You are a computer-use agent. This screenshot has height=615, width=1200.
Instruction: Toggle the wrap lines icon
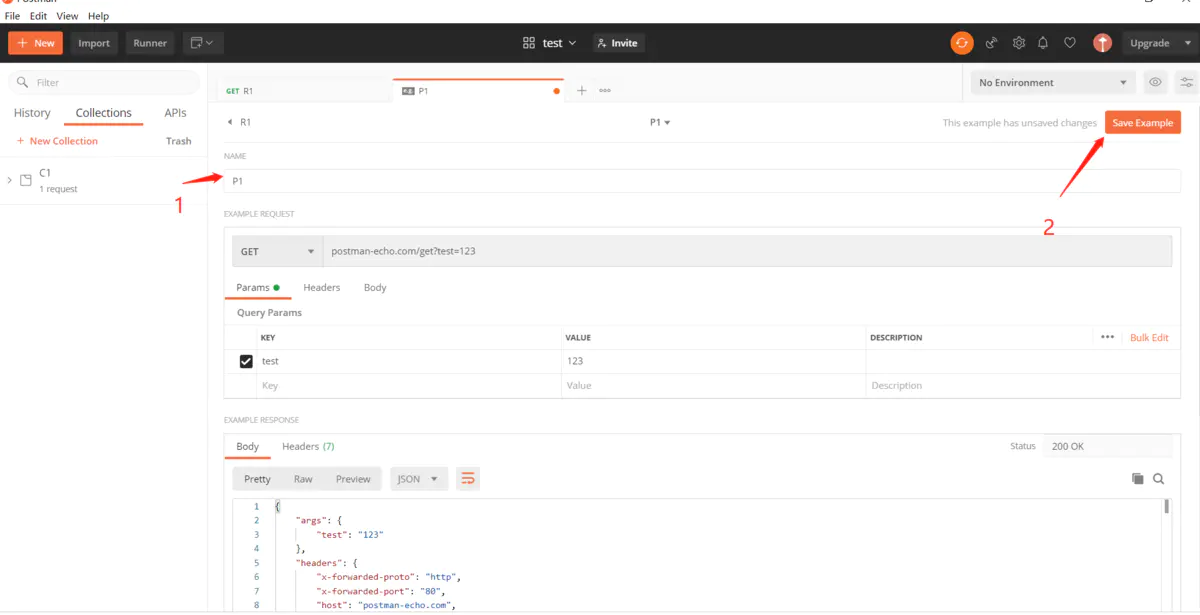(467, 478)
